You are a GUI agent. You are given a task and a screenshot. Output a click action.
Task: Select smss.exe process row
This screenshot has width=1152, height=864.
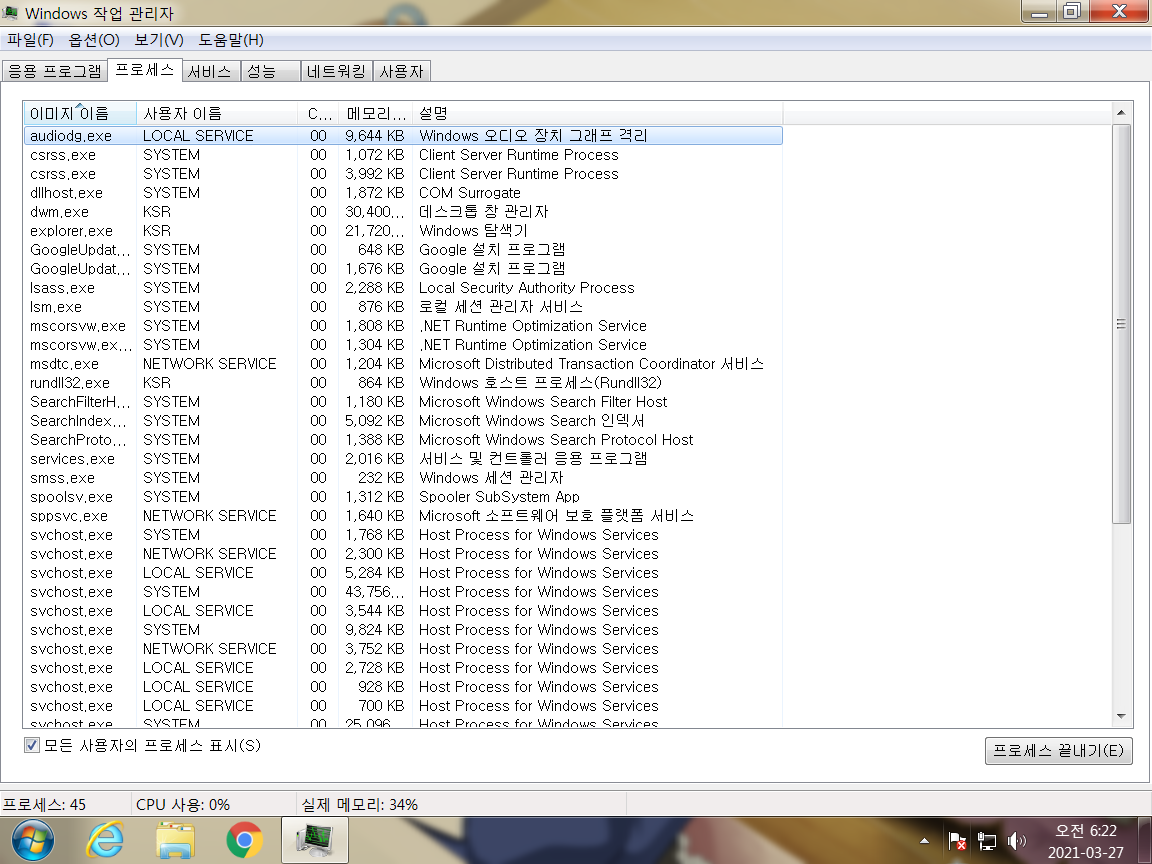(403, 478)
